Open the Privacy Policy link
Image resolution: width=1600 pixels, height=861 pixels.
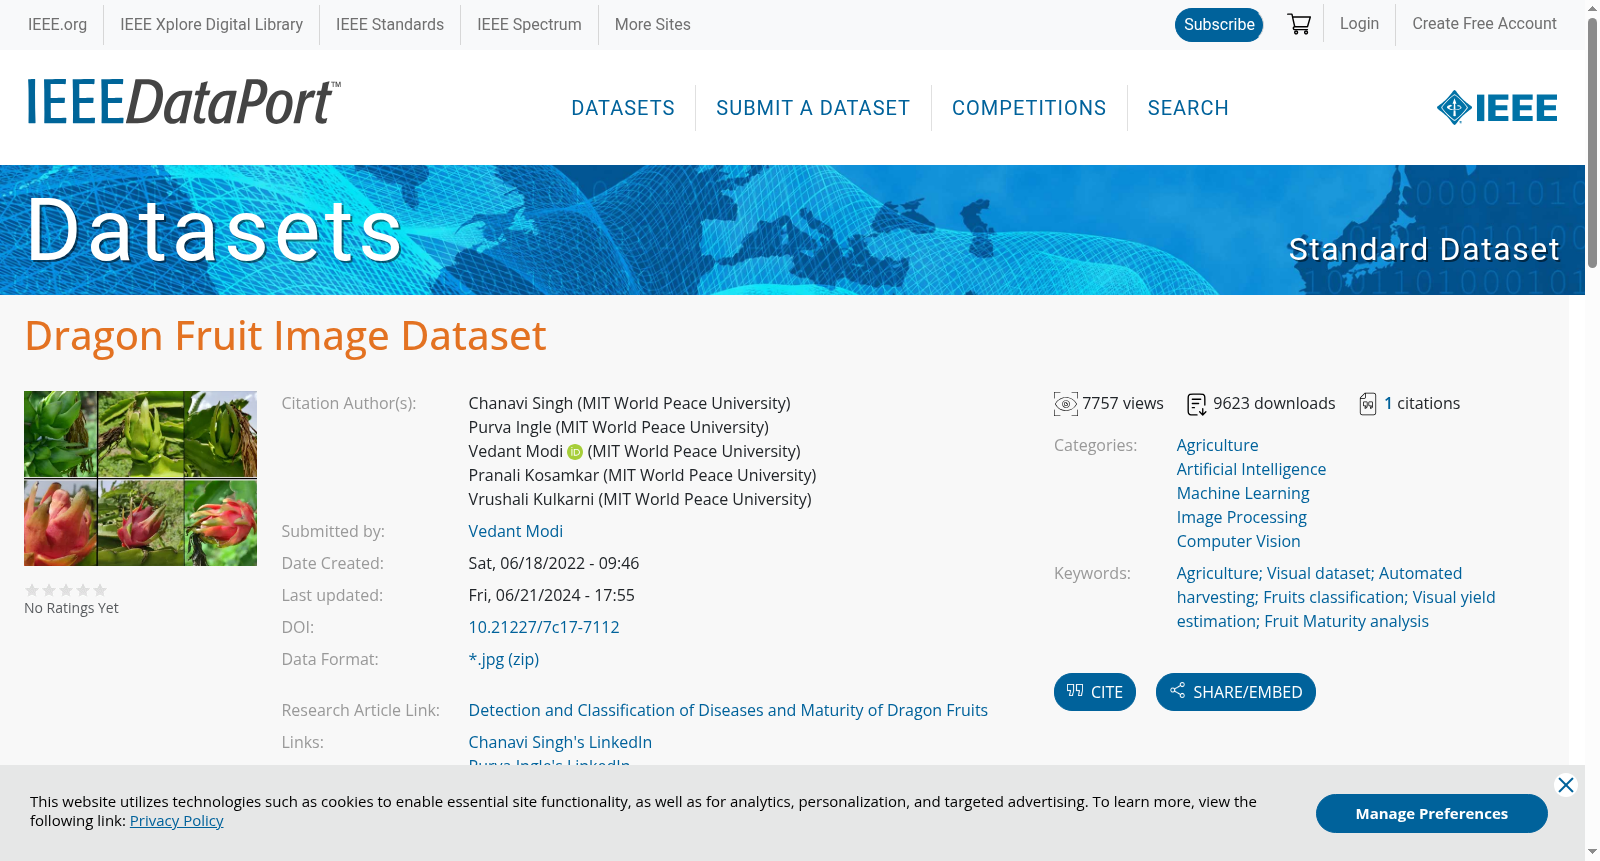[x=177, y=821]
